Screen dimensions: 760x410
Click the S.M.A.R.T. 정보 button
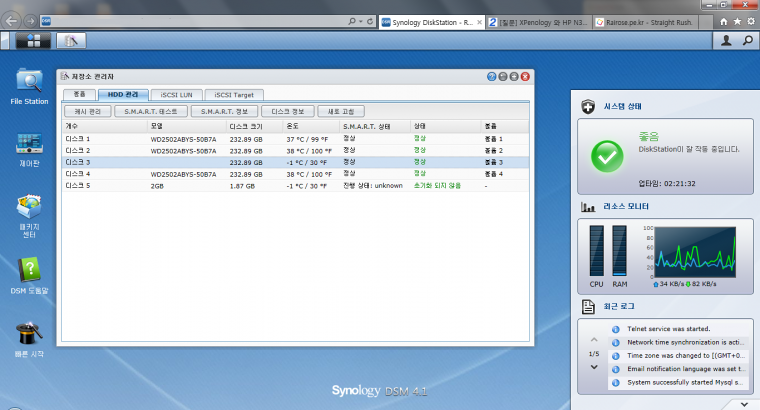(x=224, y=111)
